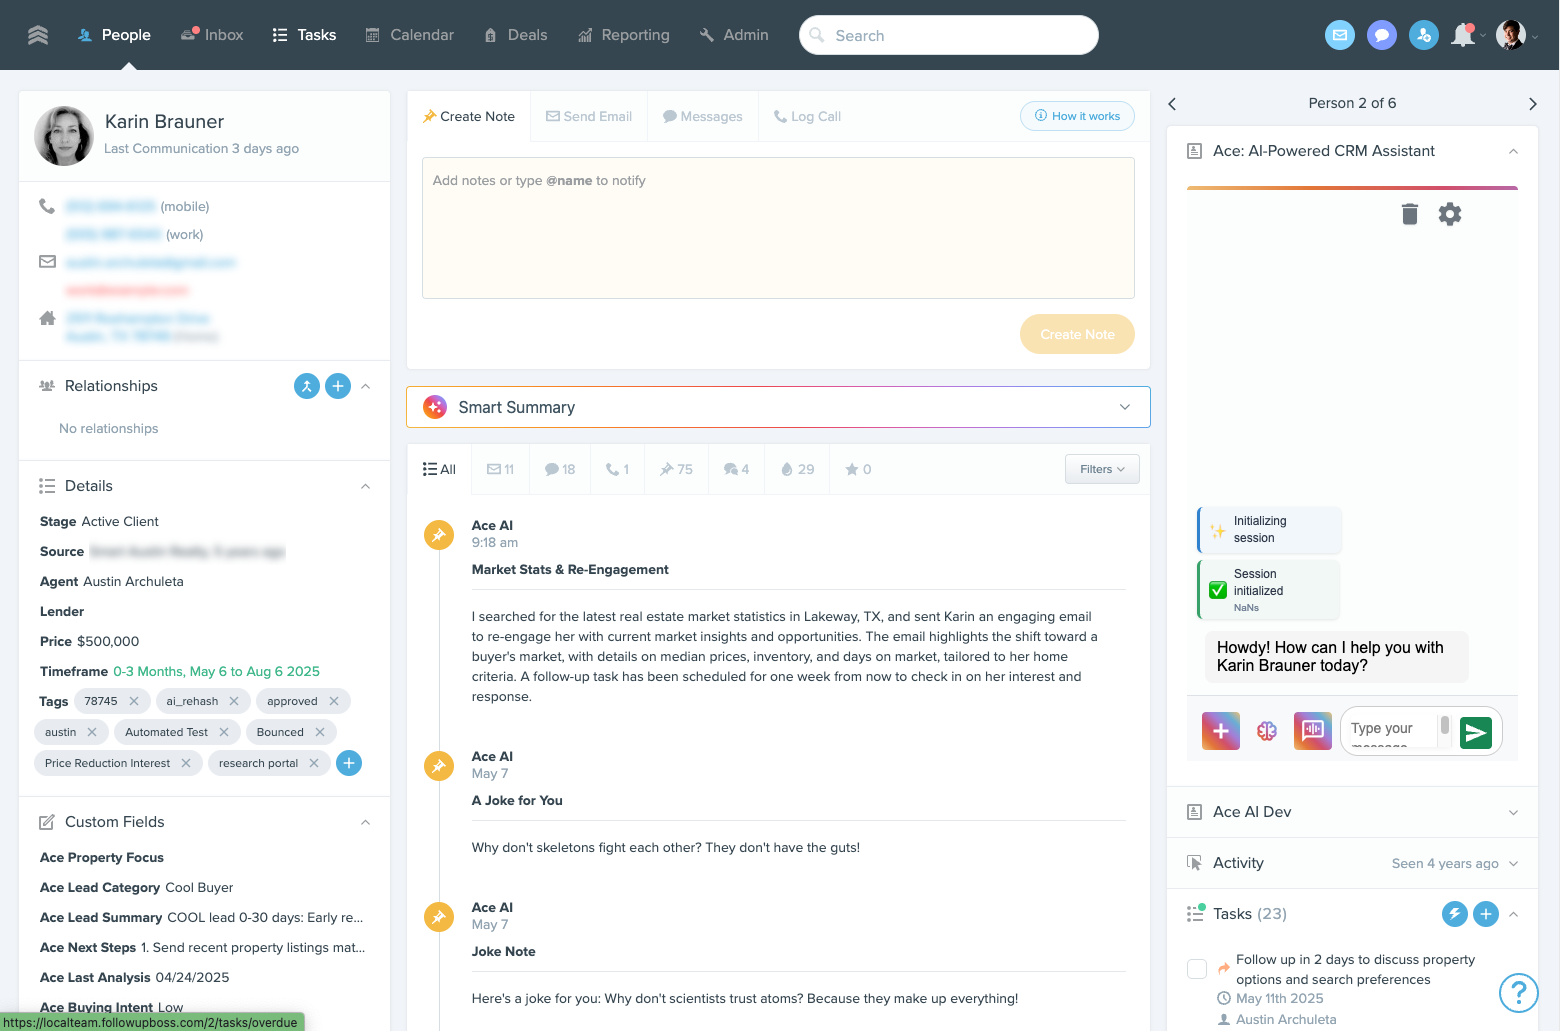
Task: Collapse the Tasks panel
Action: click(x=1514, y=914)
